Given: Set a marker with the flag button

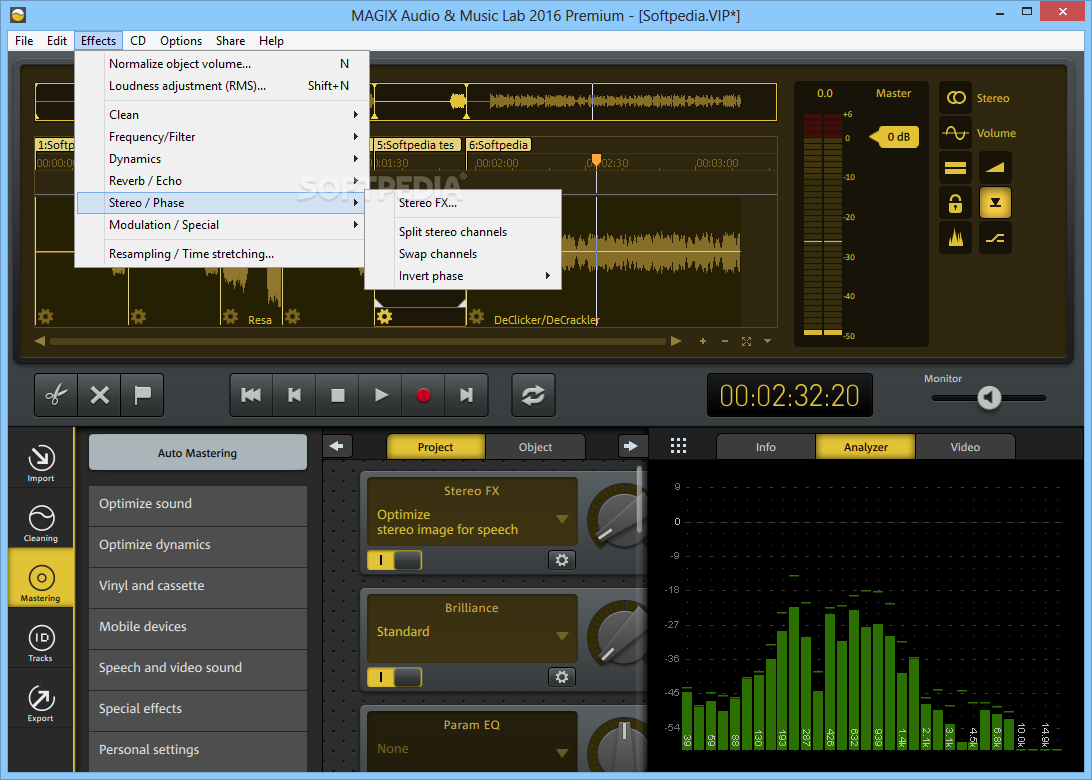Looking at the screenshot, I should 142,395.
